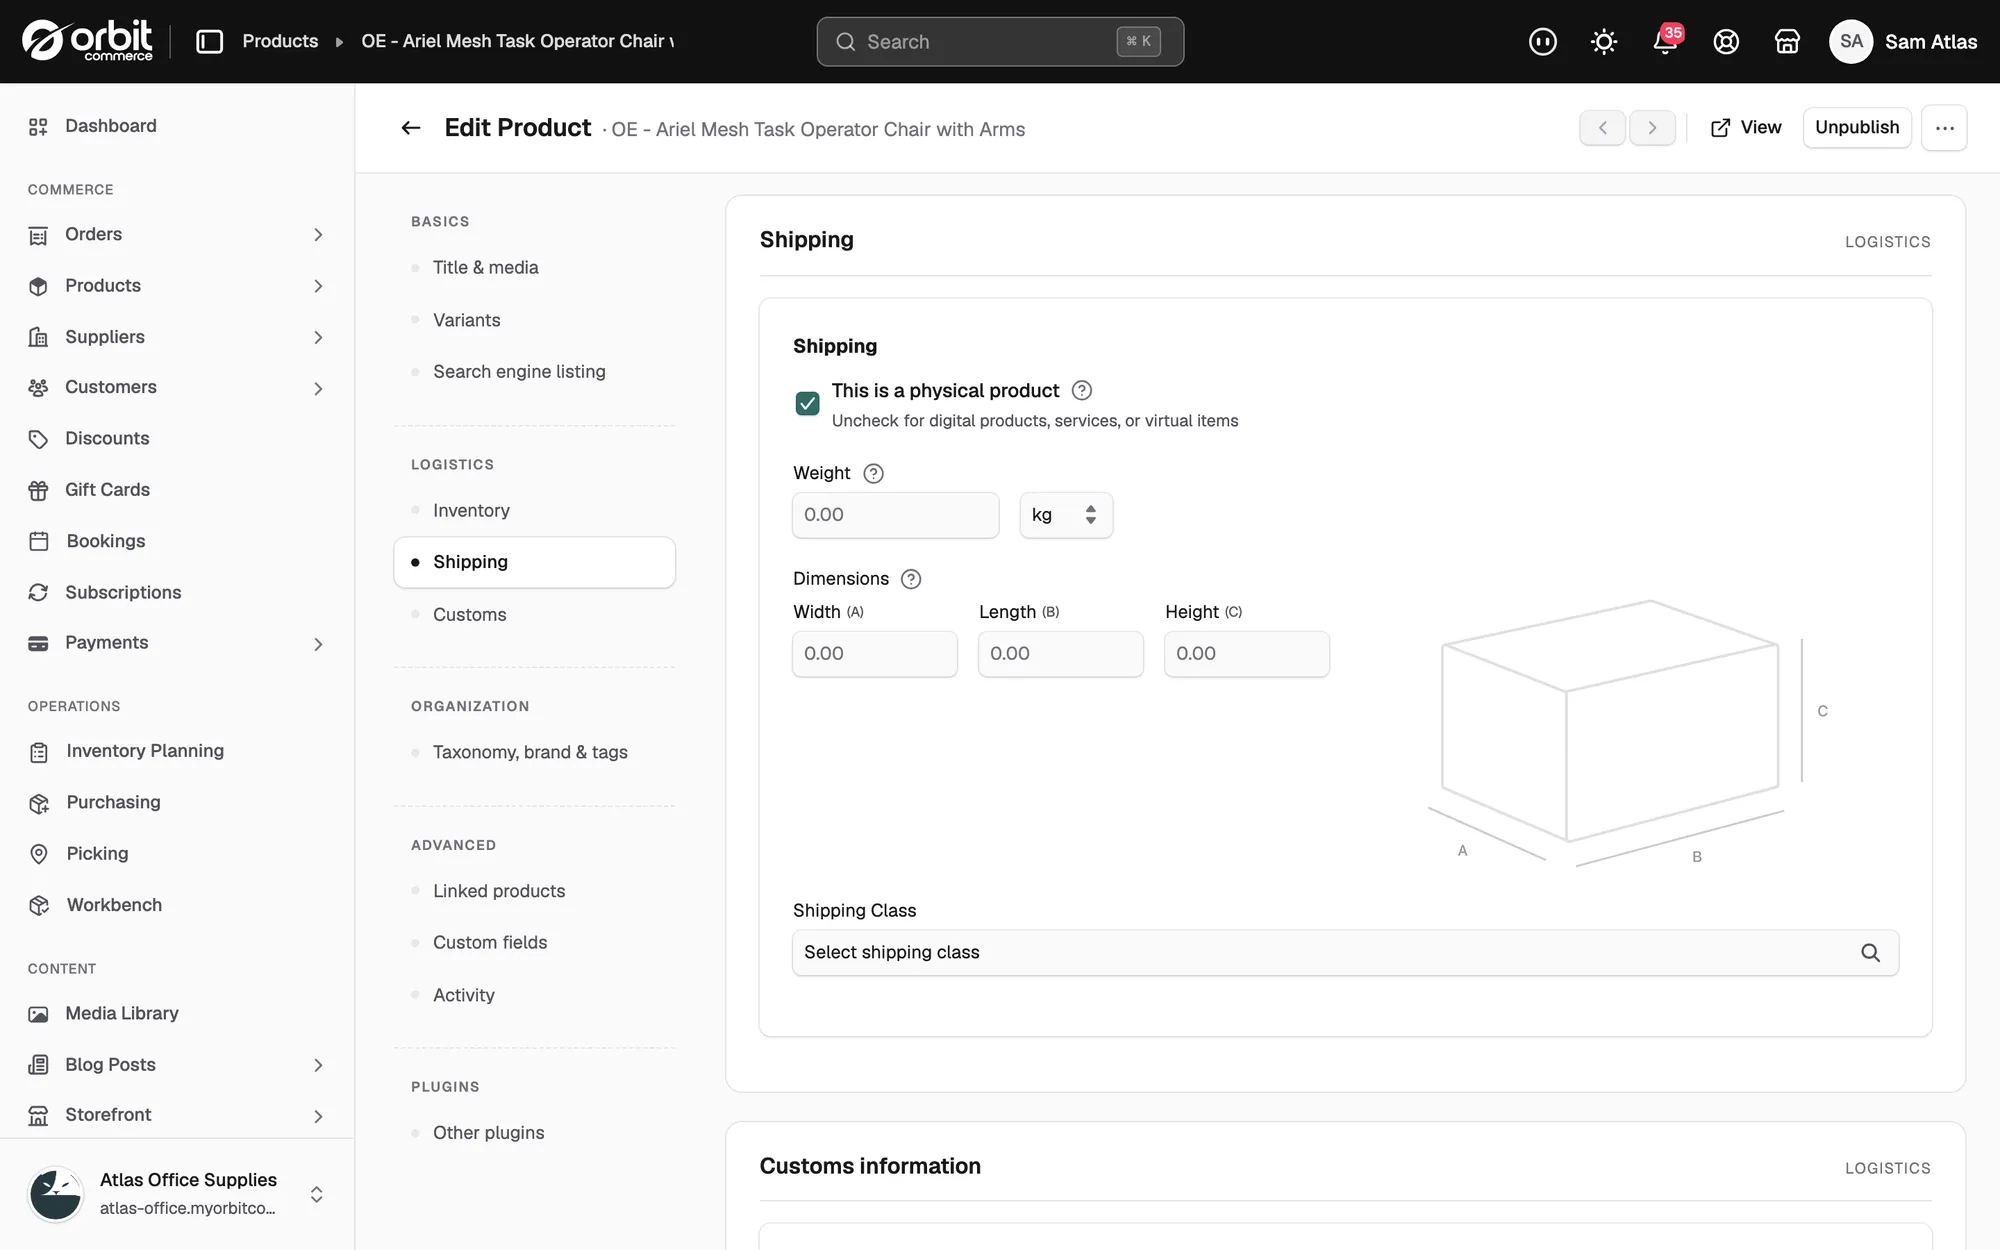Click the Dimensions help question icon
The image size is (2000, 1250).
point(911,579)
